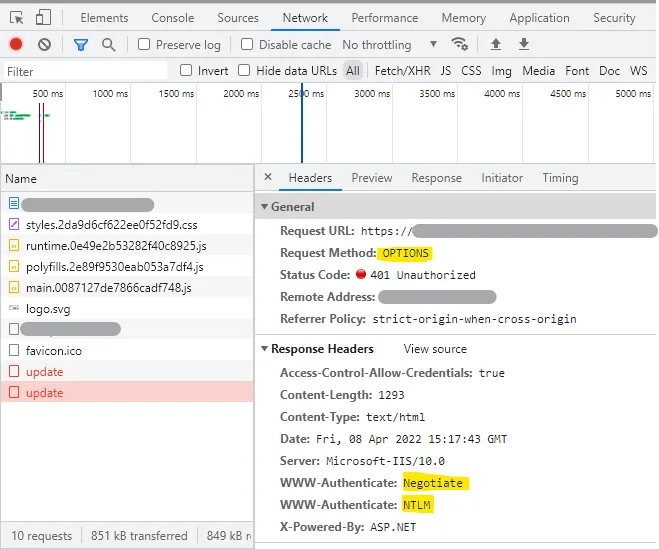Show the Initiator detail tab
659x549 pixels.
pos(502,178)
